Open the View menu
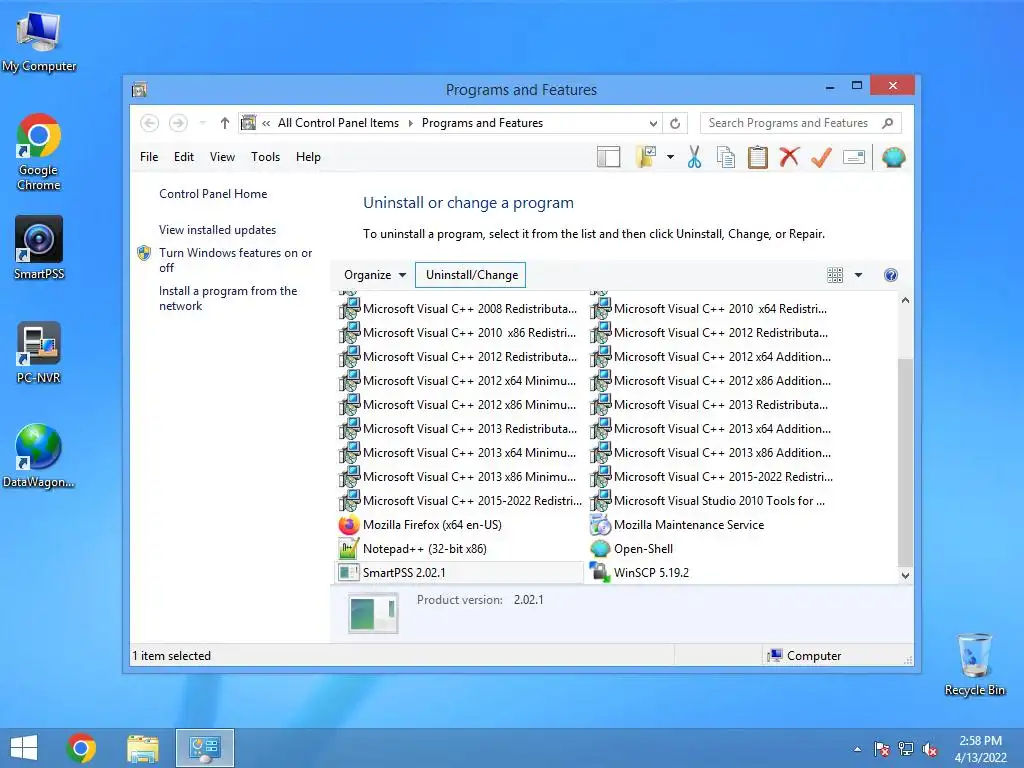This screenshot has width=1024, height=768. [222, 157]
